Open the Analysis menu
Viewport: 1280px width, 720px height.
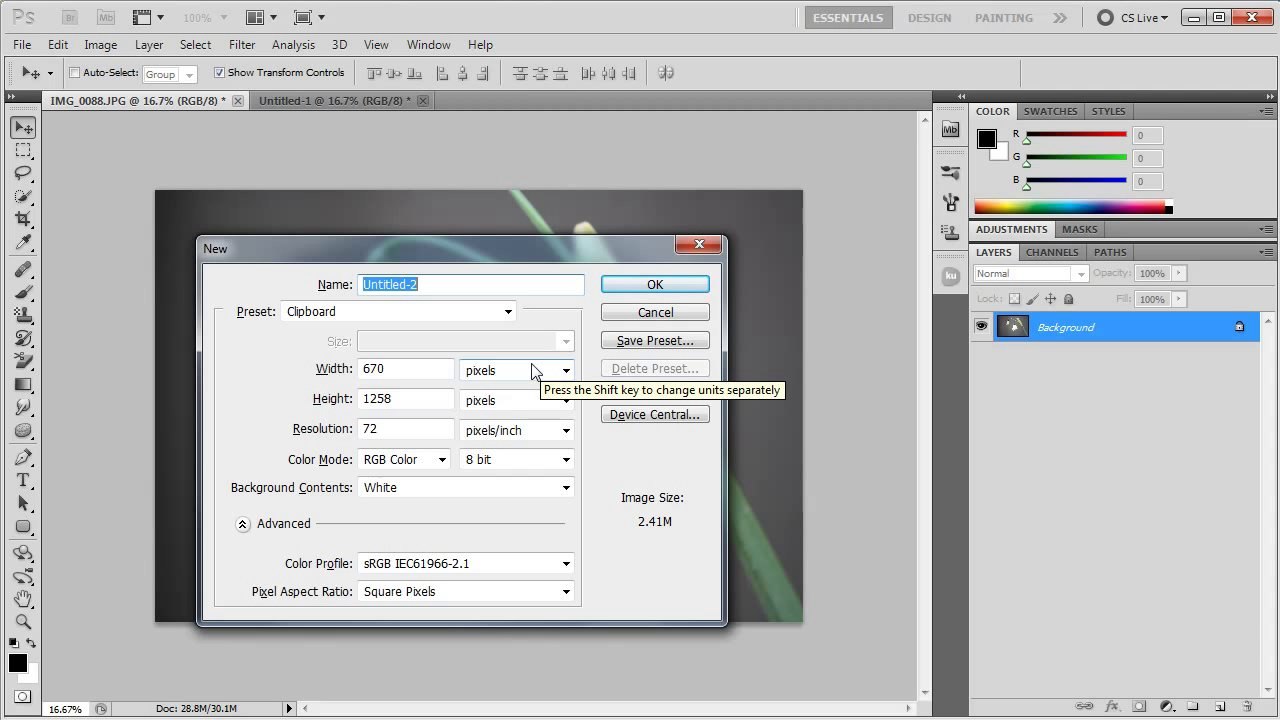click(293, 45)
